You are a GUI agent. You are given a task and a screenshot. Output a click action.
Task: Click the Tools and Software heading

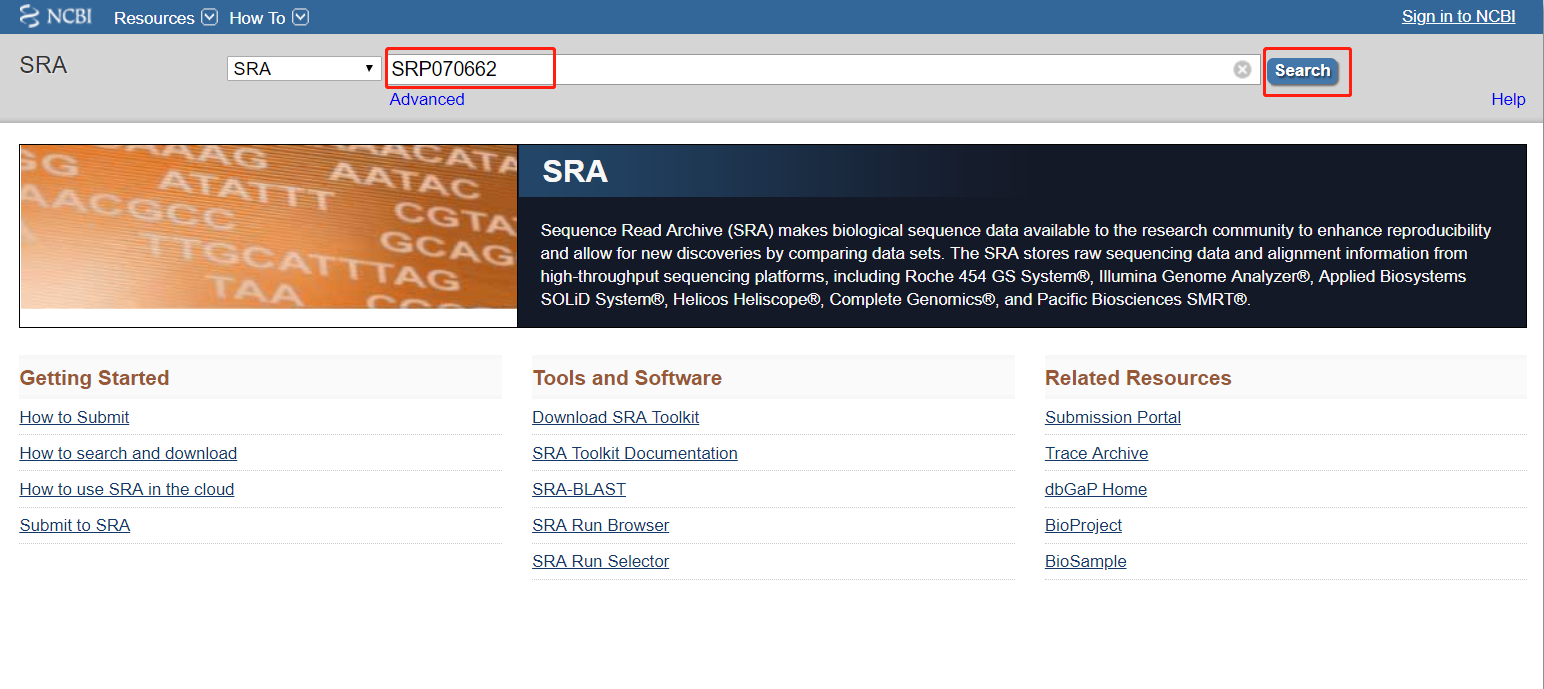(627, 378)
